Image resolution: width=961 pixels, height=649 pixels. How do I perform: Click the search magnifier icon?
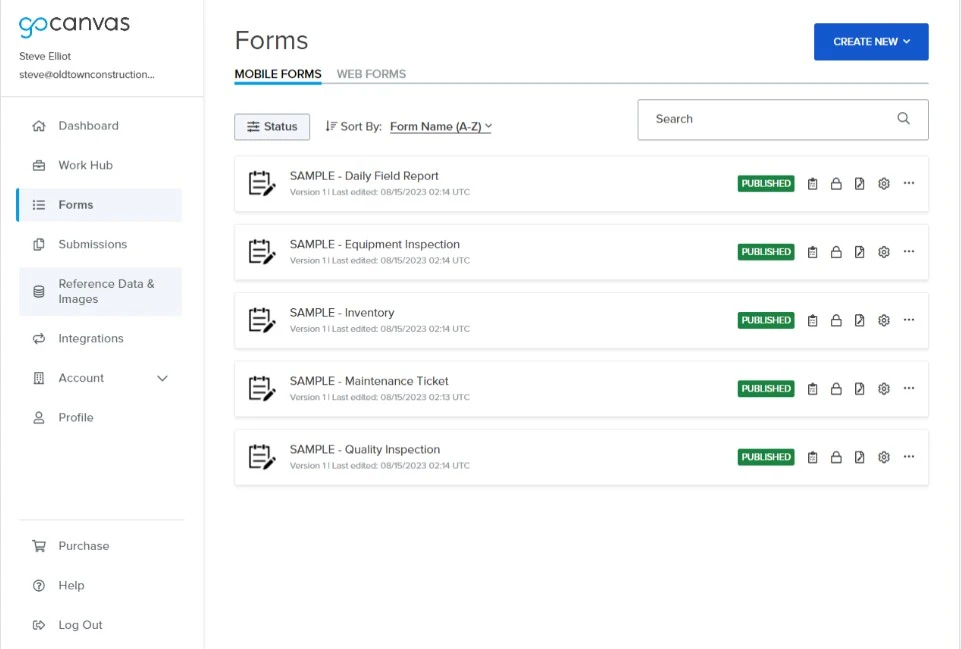pos(903,118)
